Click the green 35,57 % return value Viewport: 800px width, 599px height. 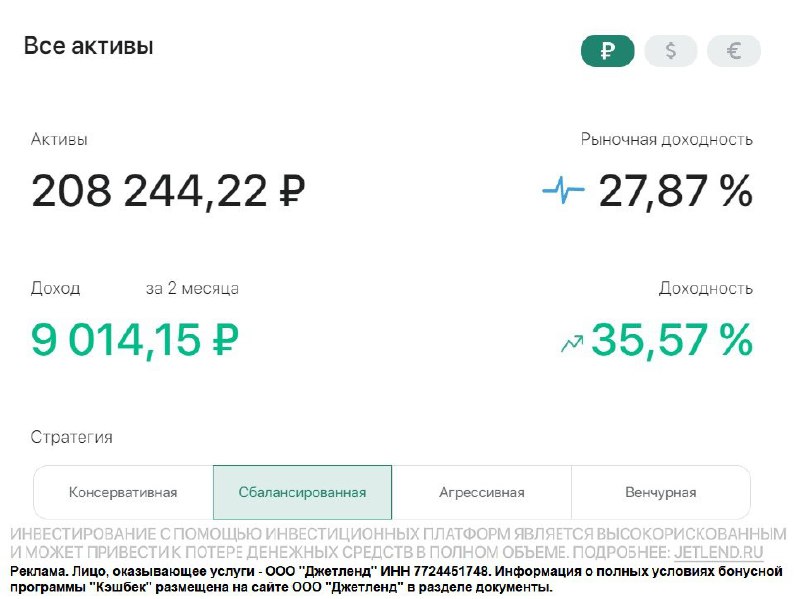point(671,340)
